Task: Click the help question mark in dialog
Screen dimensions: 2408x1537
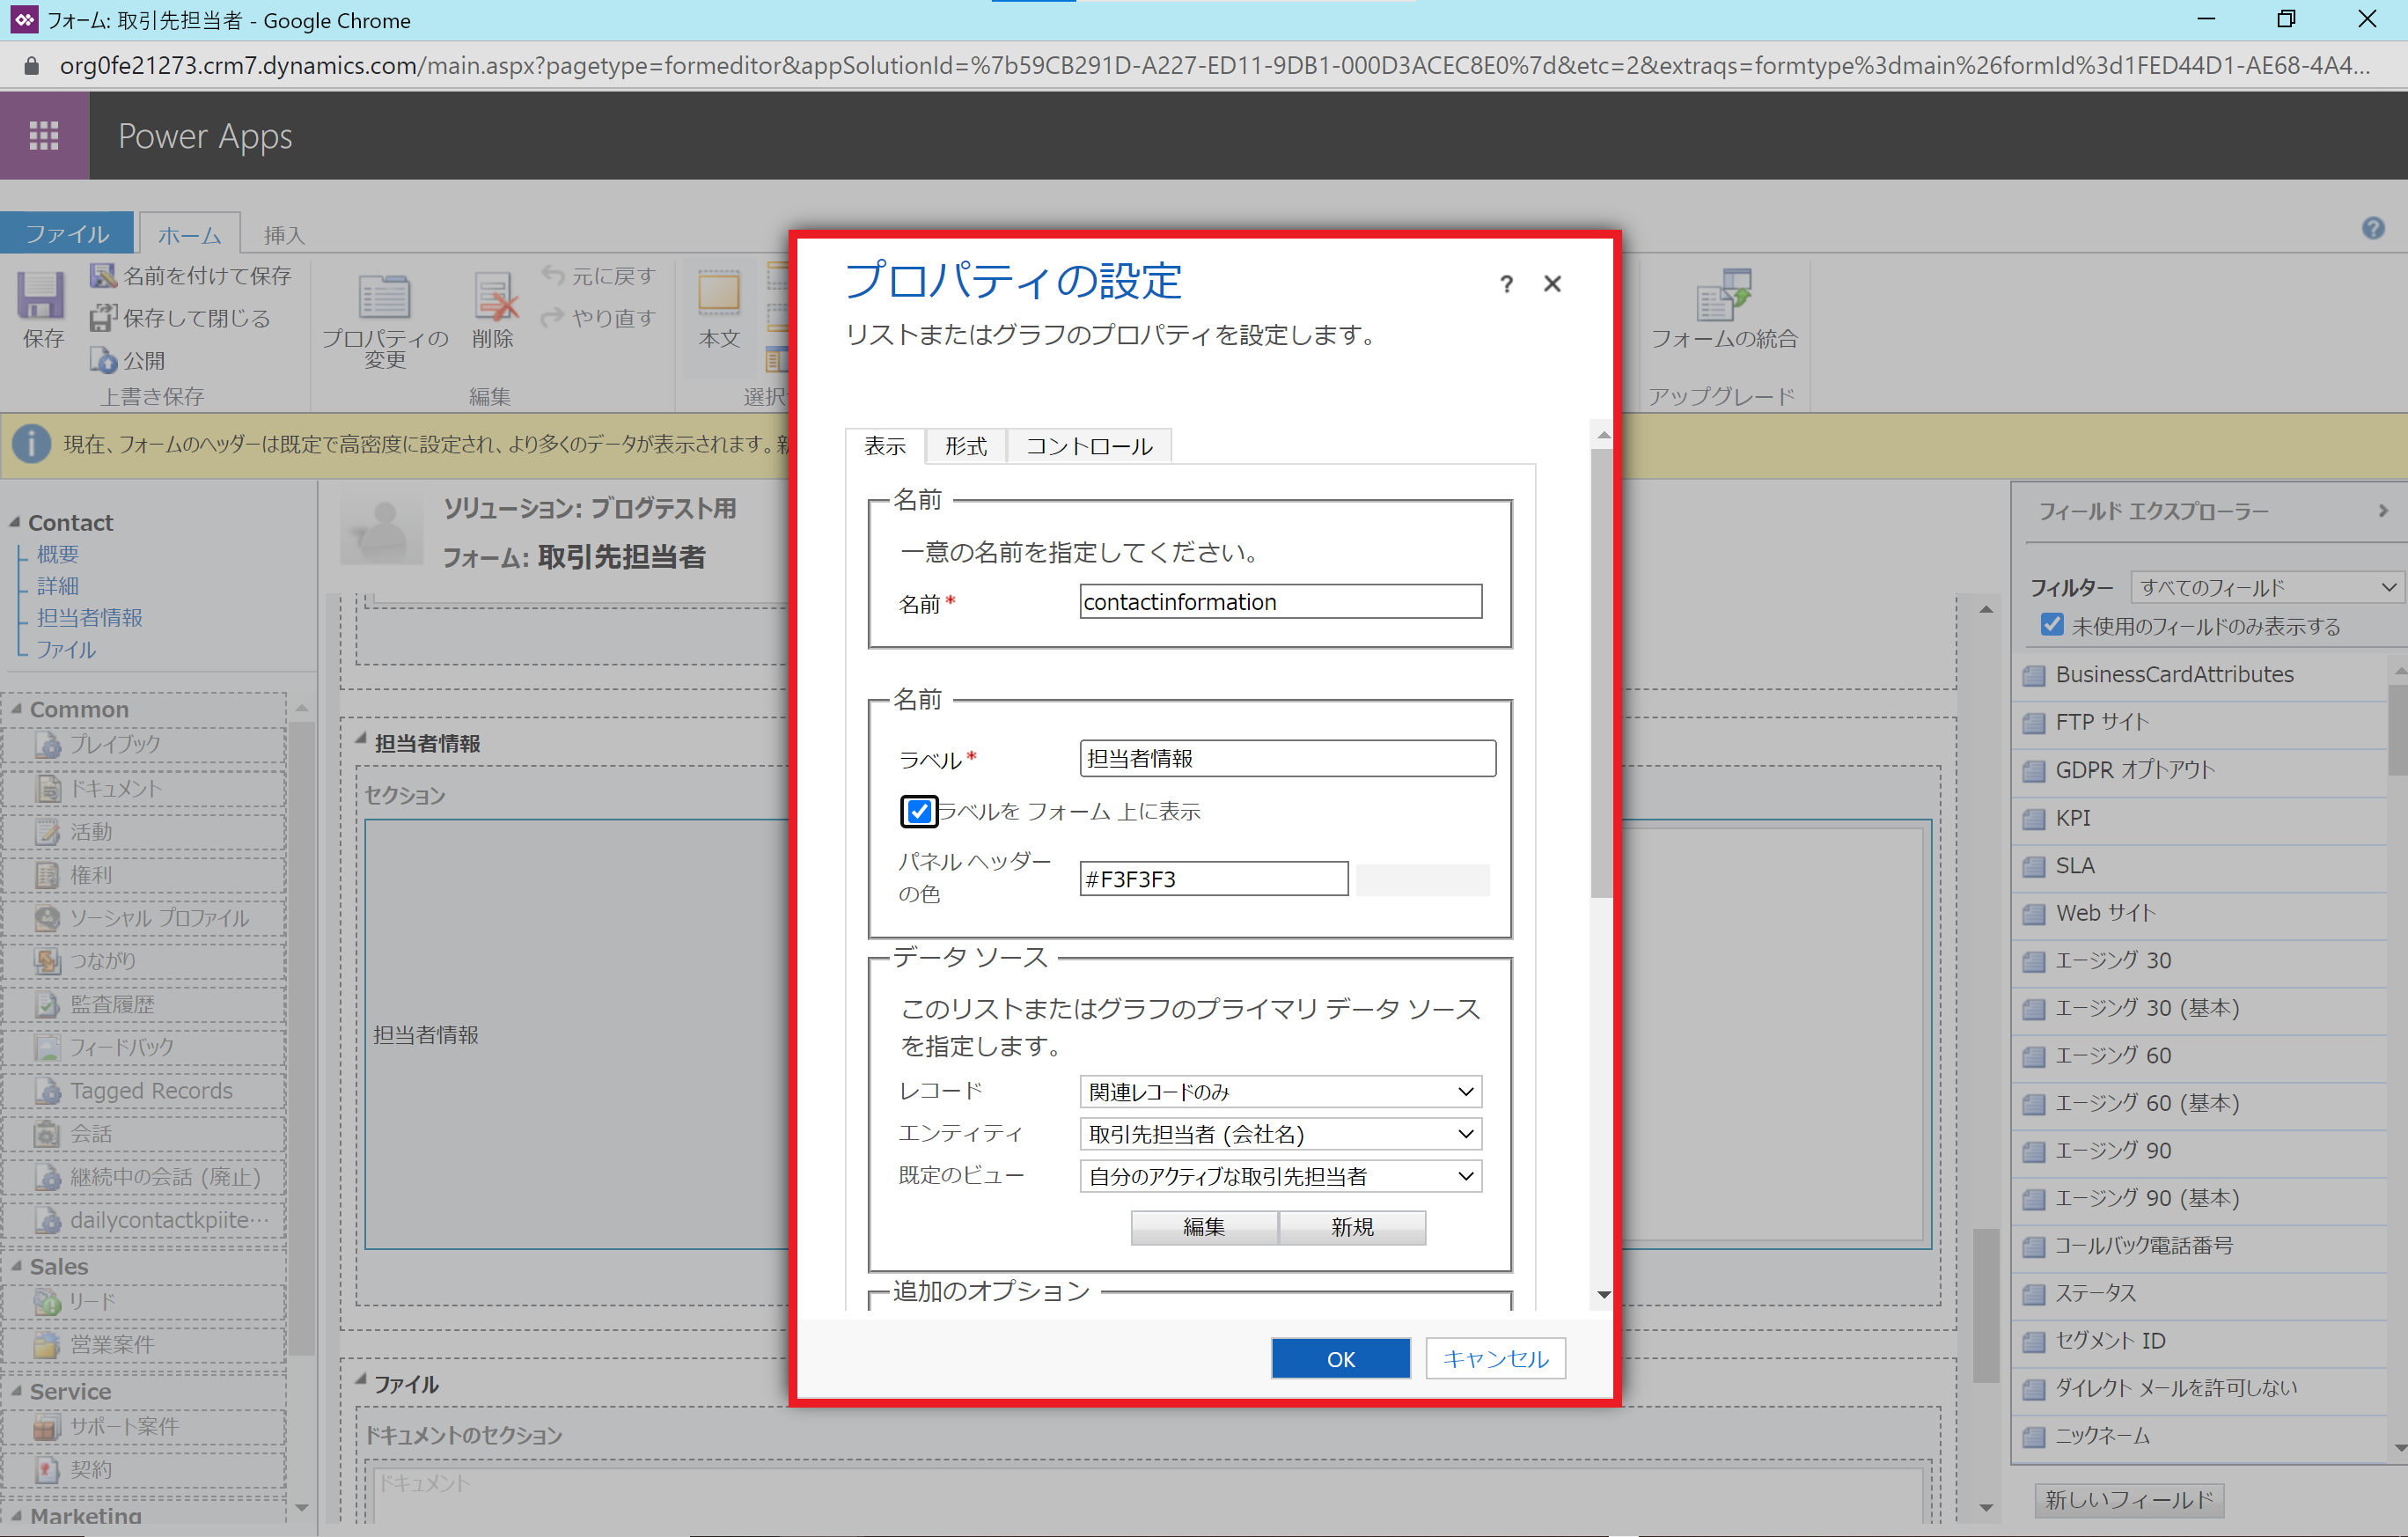Action: 1506,285
